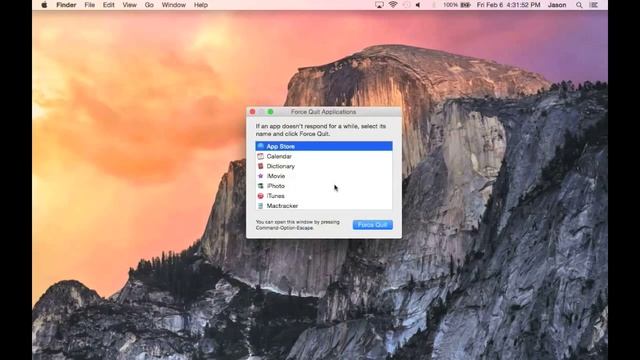Screen dimensions: 640x360
Task: Select iMovie's star icon row
Action: click(324, 176)
